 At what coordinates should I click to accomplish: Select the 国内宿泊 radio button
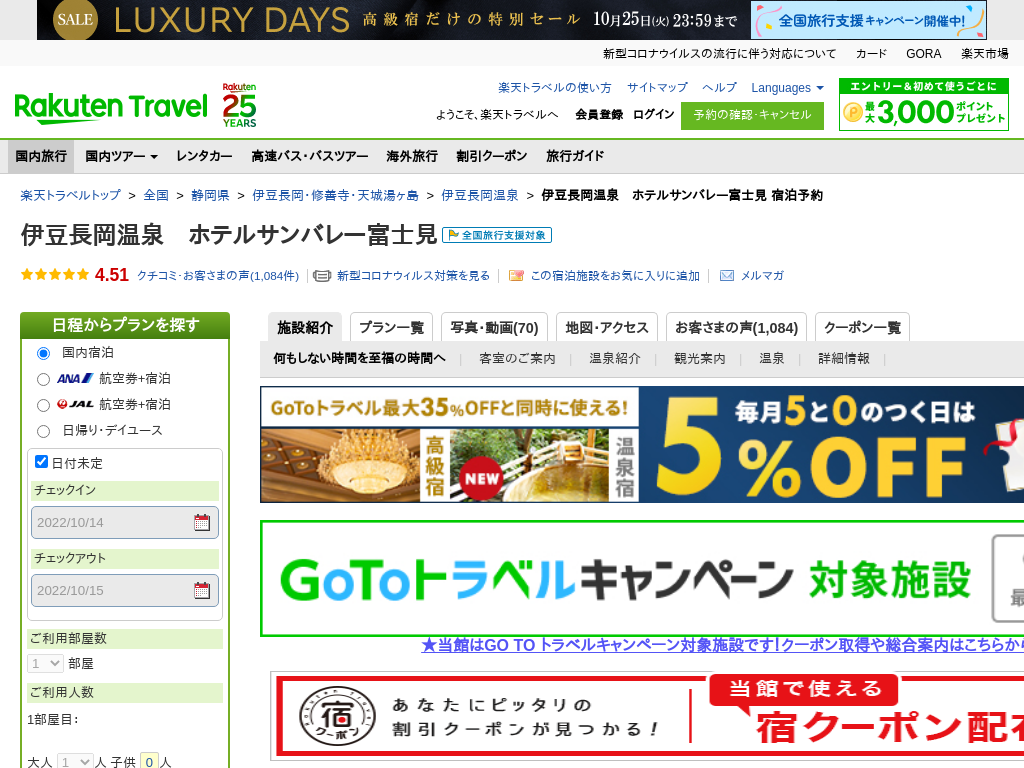click(43, 353)
